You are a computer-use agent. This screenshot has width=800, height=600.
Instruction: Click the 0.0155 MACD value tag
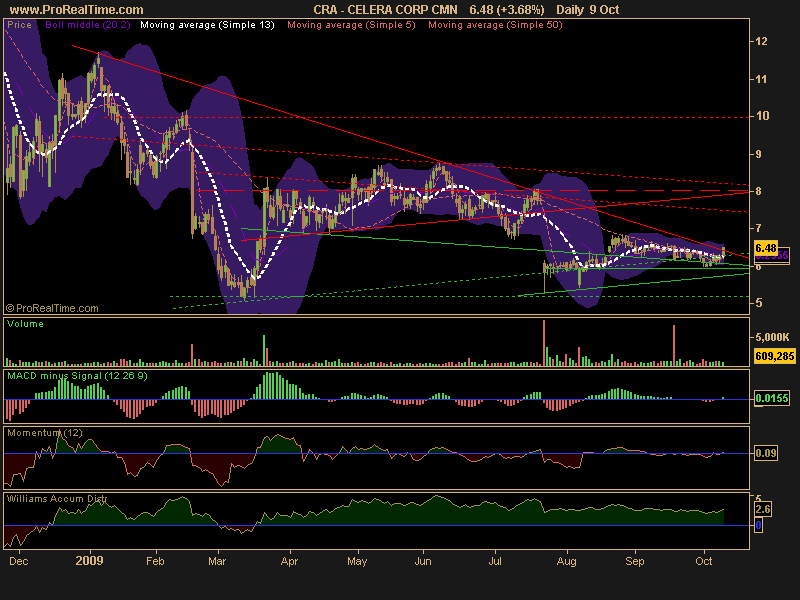click(772, 398)
